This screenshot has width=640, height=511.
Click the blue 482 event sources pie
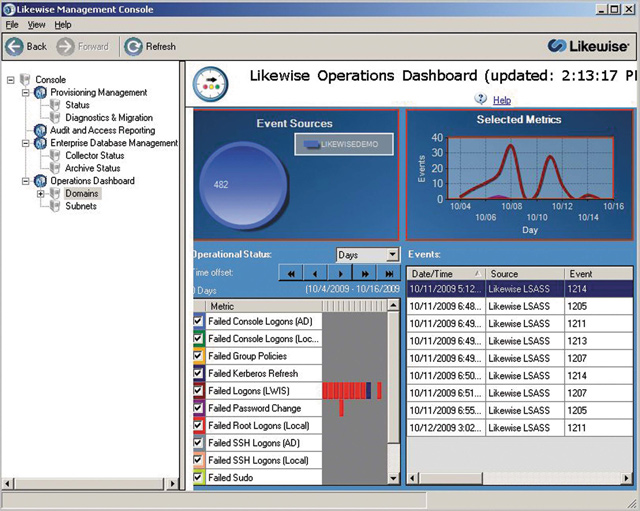point(243,185)
